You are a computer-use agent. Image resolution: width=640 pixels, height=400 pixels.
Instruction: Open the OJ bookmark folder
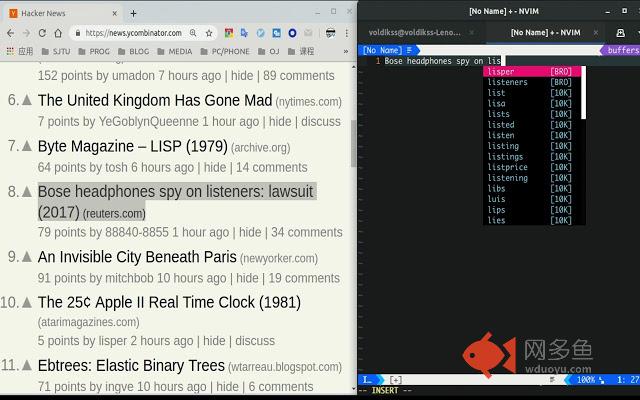click(x=269, y=51)
